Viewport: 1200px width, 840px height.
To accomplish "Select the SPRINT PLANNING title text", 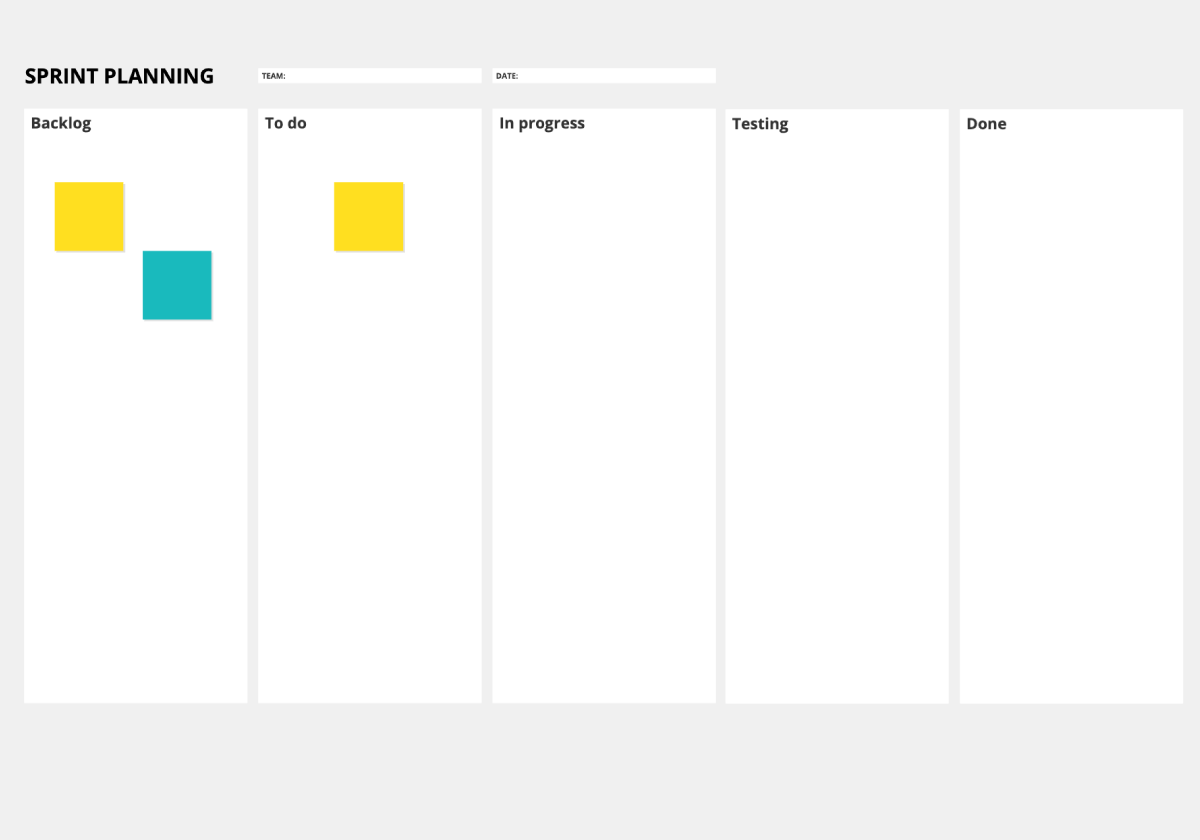I will point(119,76).
